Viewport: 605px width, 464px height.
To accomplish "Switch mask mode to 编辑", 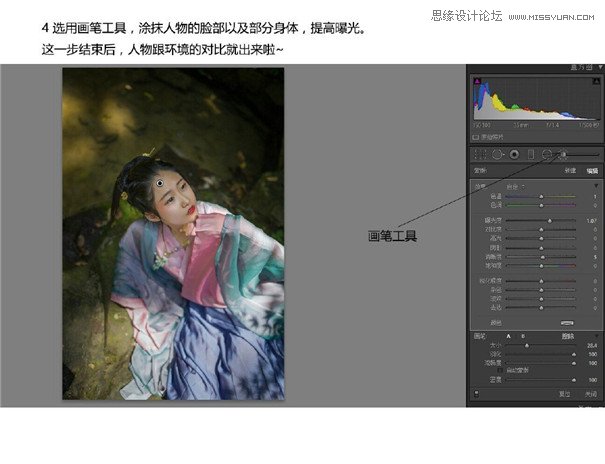I will [592, 170].
